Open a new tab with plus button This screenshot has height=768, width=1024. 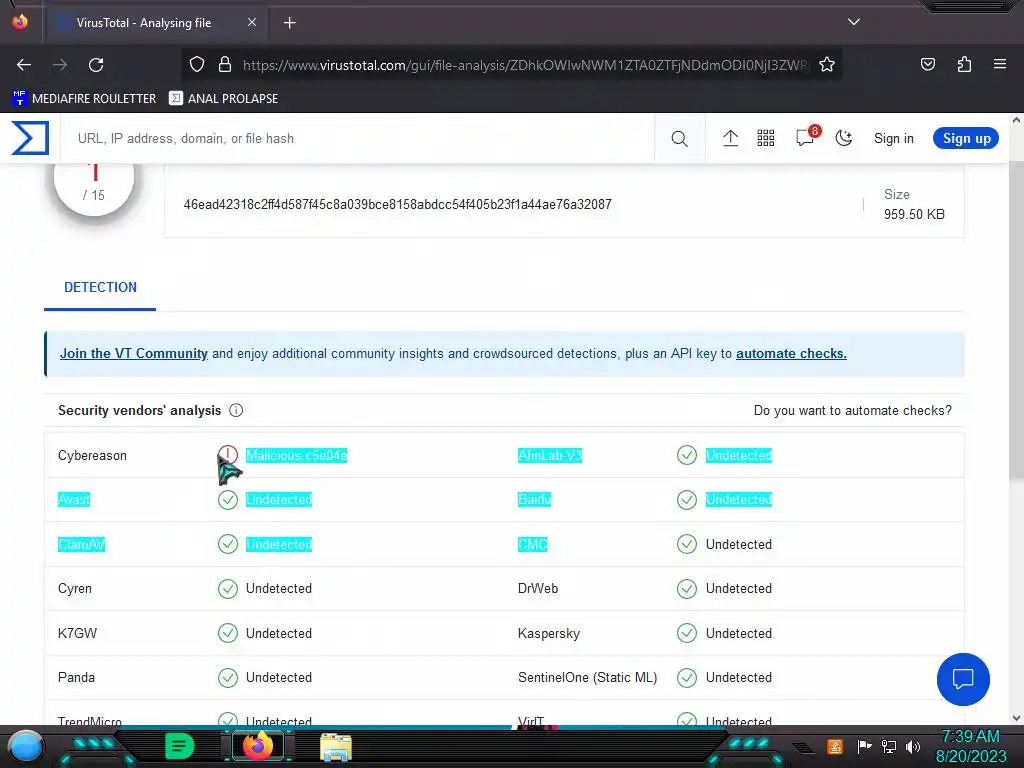tap(289, 23)
